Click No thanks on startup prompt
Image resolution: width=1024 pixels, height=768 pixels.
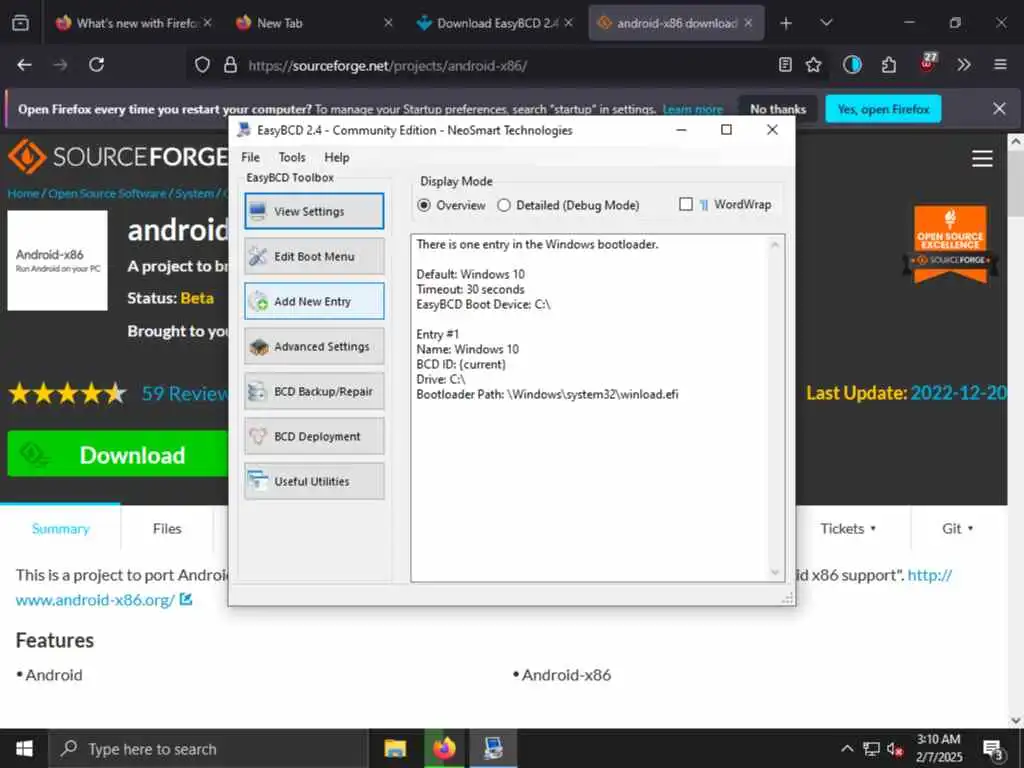coord(778,109)
